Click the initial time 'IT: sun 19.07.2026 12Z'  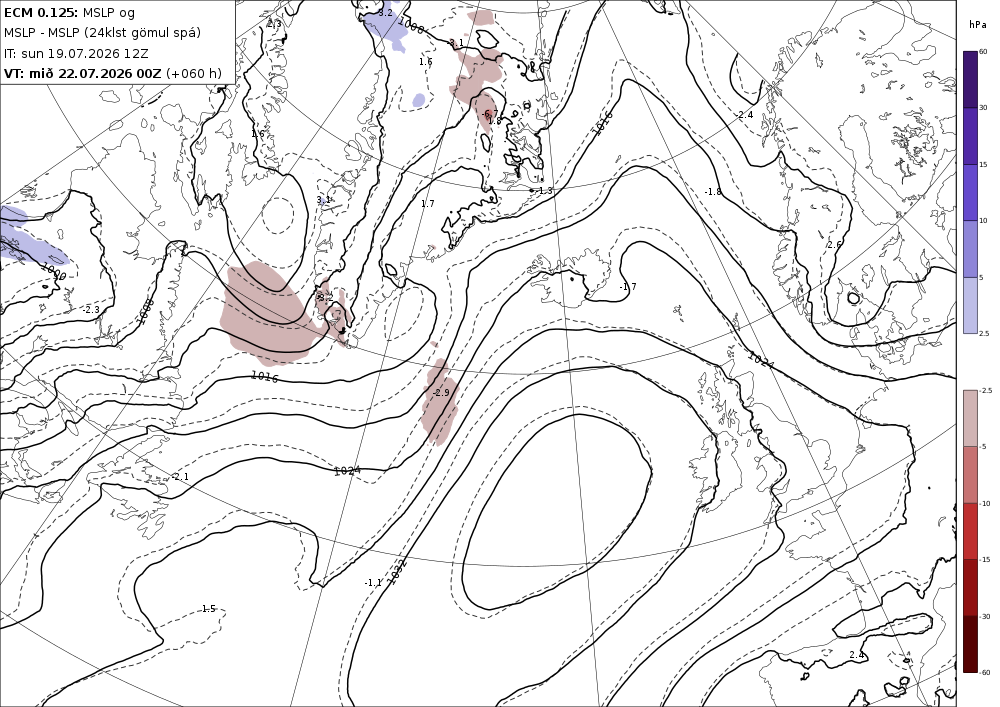pos(76,53)
